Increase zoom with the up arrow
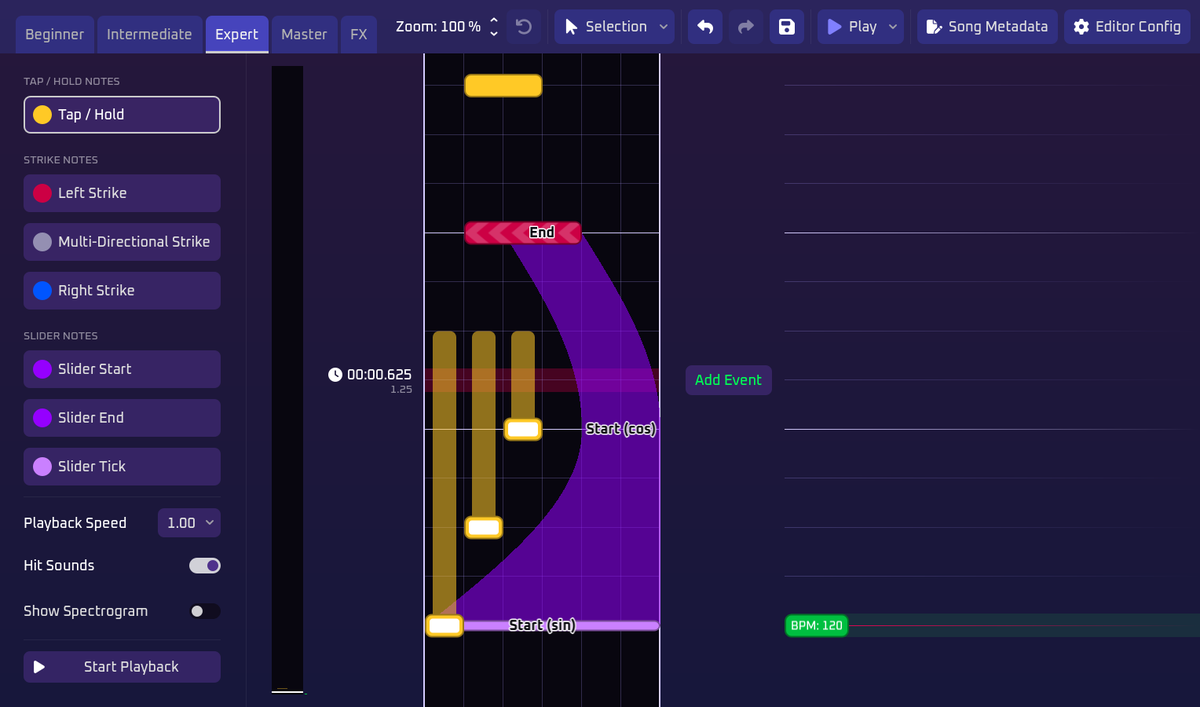The image size is (1200, 707). pos(493,20)
